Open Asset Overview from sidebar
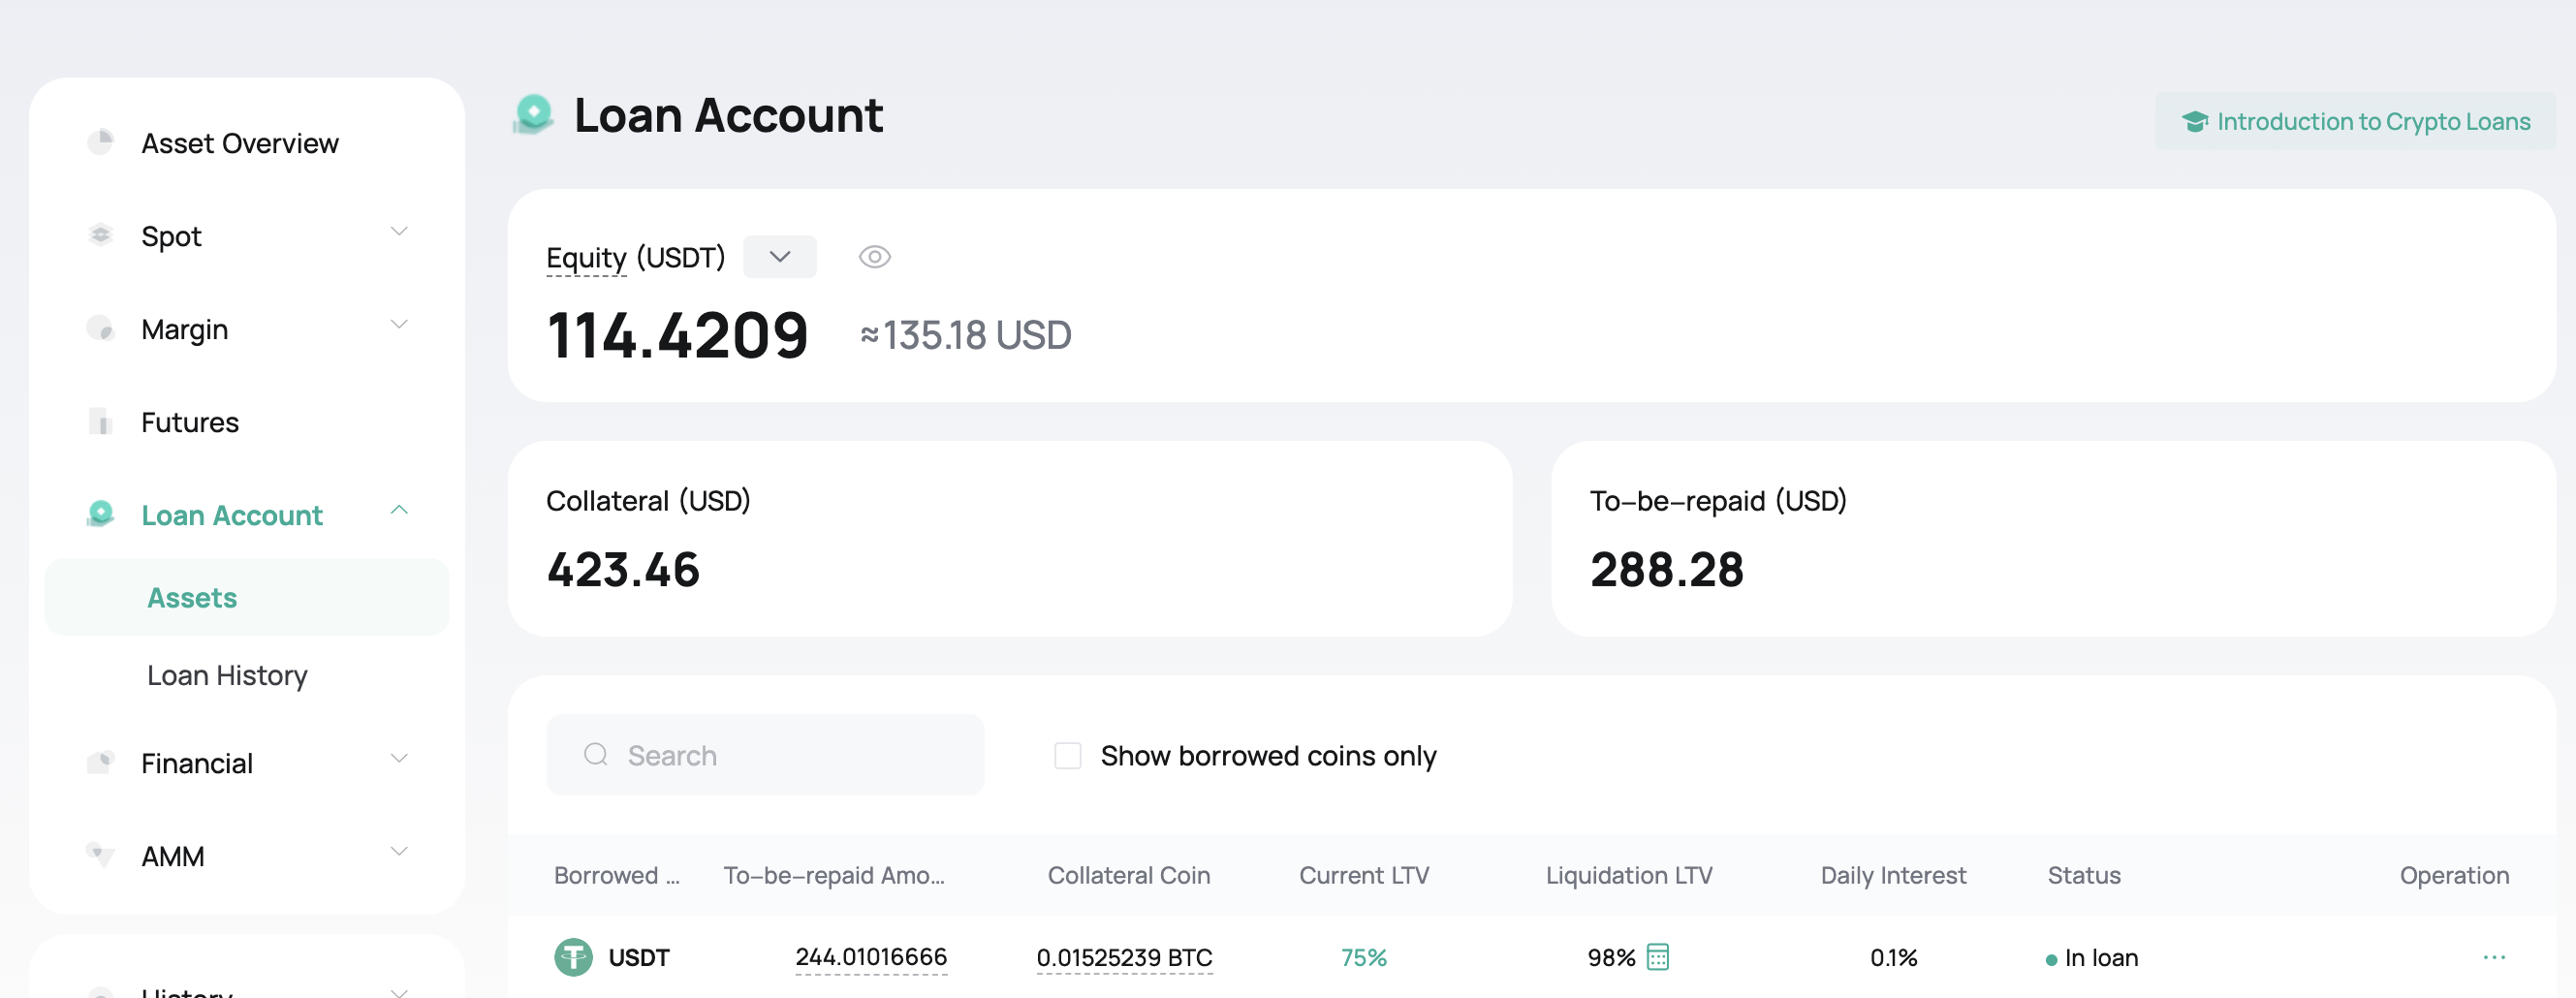 tap(240, 143)
